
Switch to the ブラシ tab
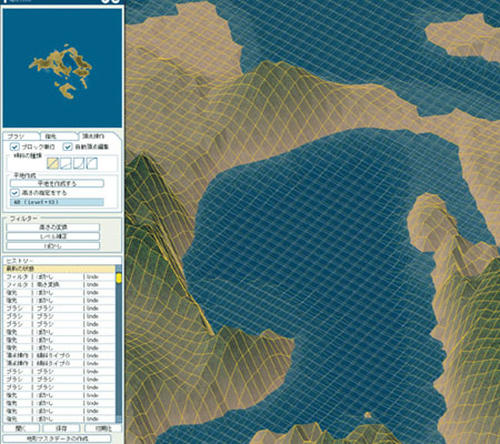pyautogui.click(x=21, y=136)
